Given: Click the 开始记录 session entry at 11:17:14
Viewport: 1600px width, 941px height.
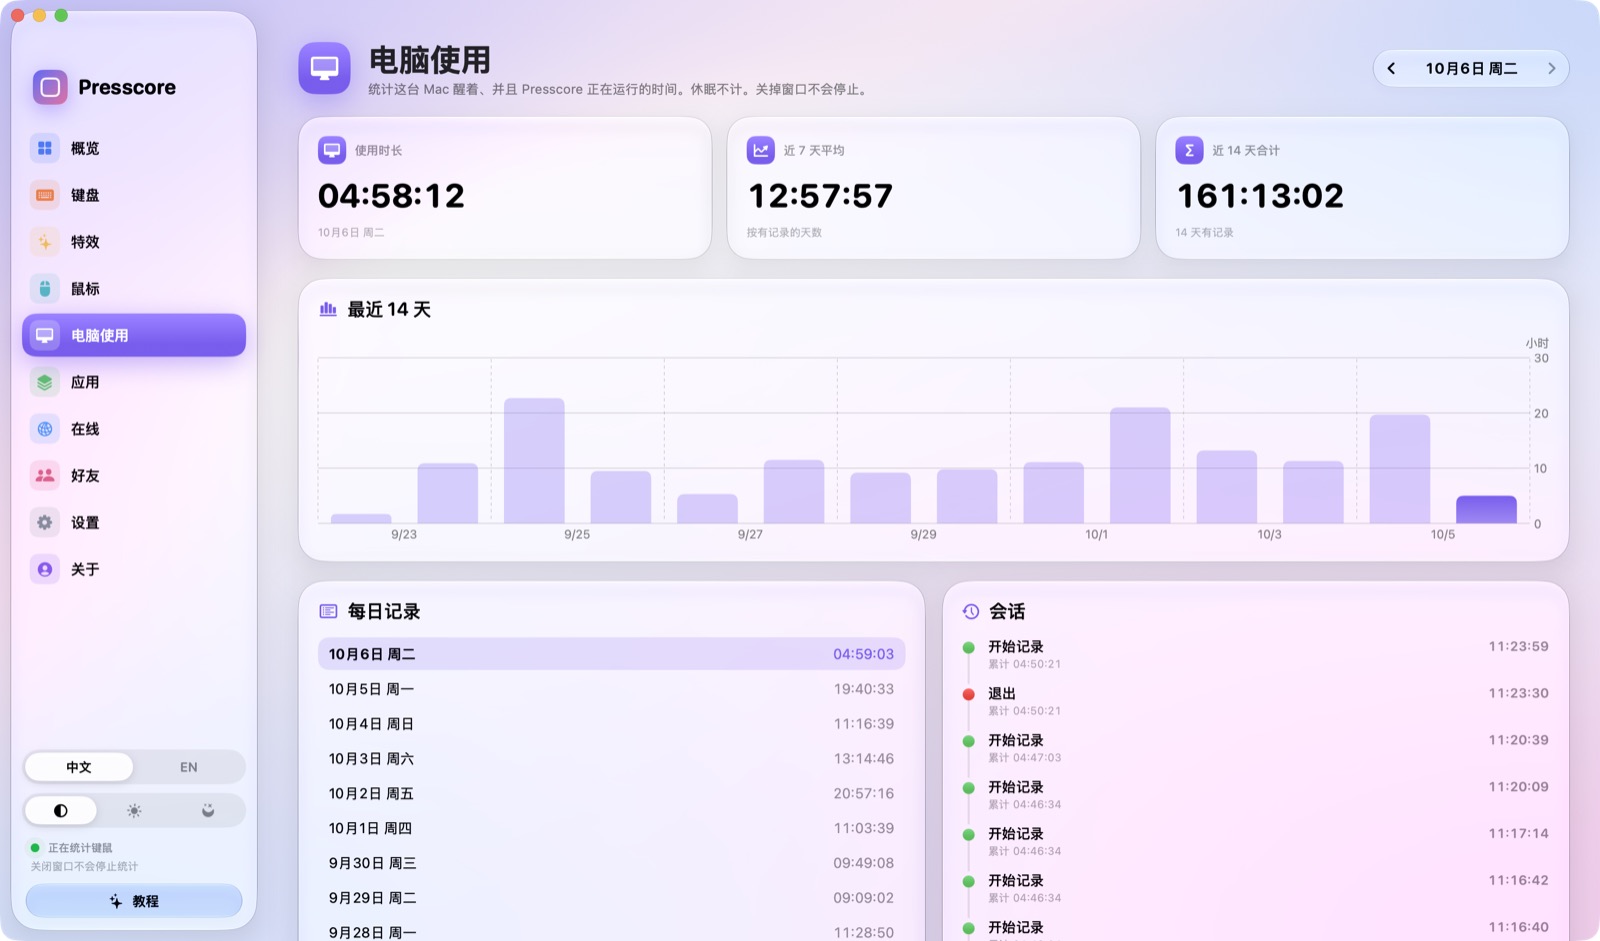Looking at the screenshot, I should tap(1255, 841).
